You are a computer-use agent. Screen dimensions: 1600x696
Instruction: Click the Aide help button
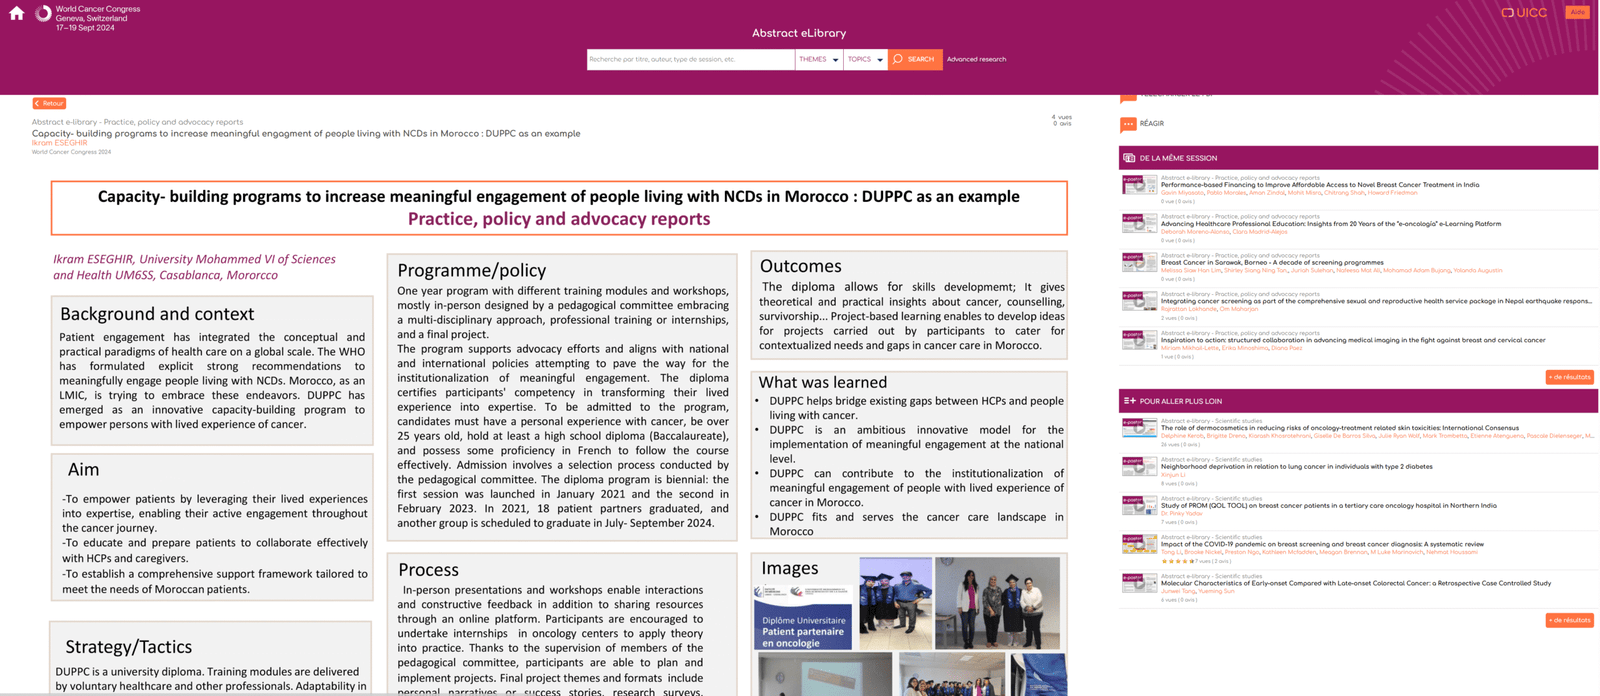(1577, 13)
